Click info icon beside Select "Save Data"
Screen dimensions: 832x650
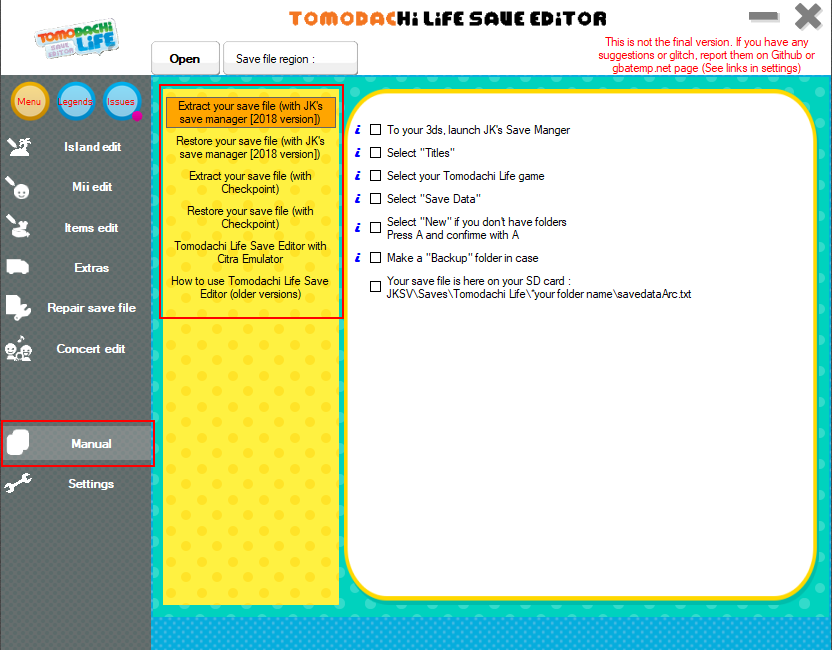[x=358, y=198]
